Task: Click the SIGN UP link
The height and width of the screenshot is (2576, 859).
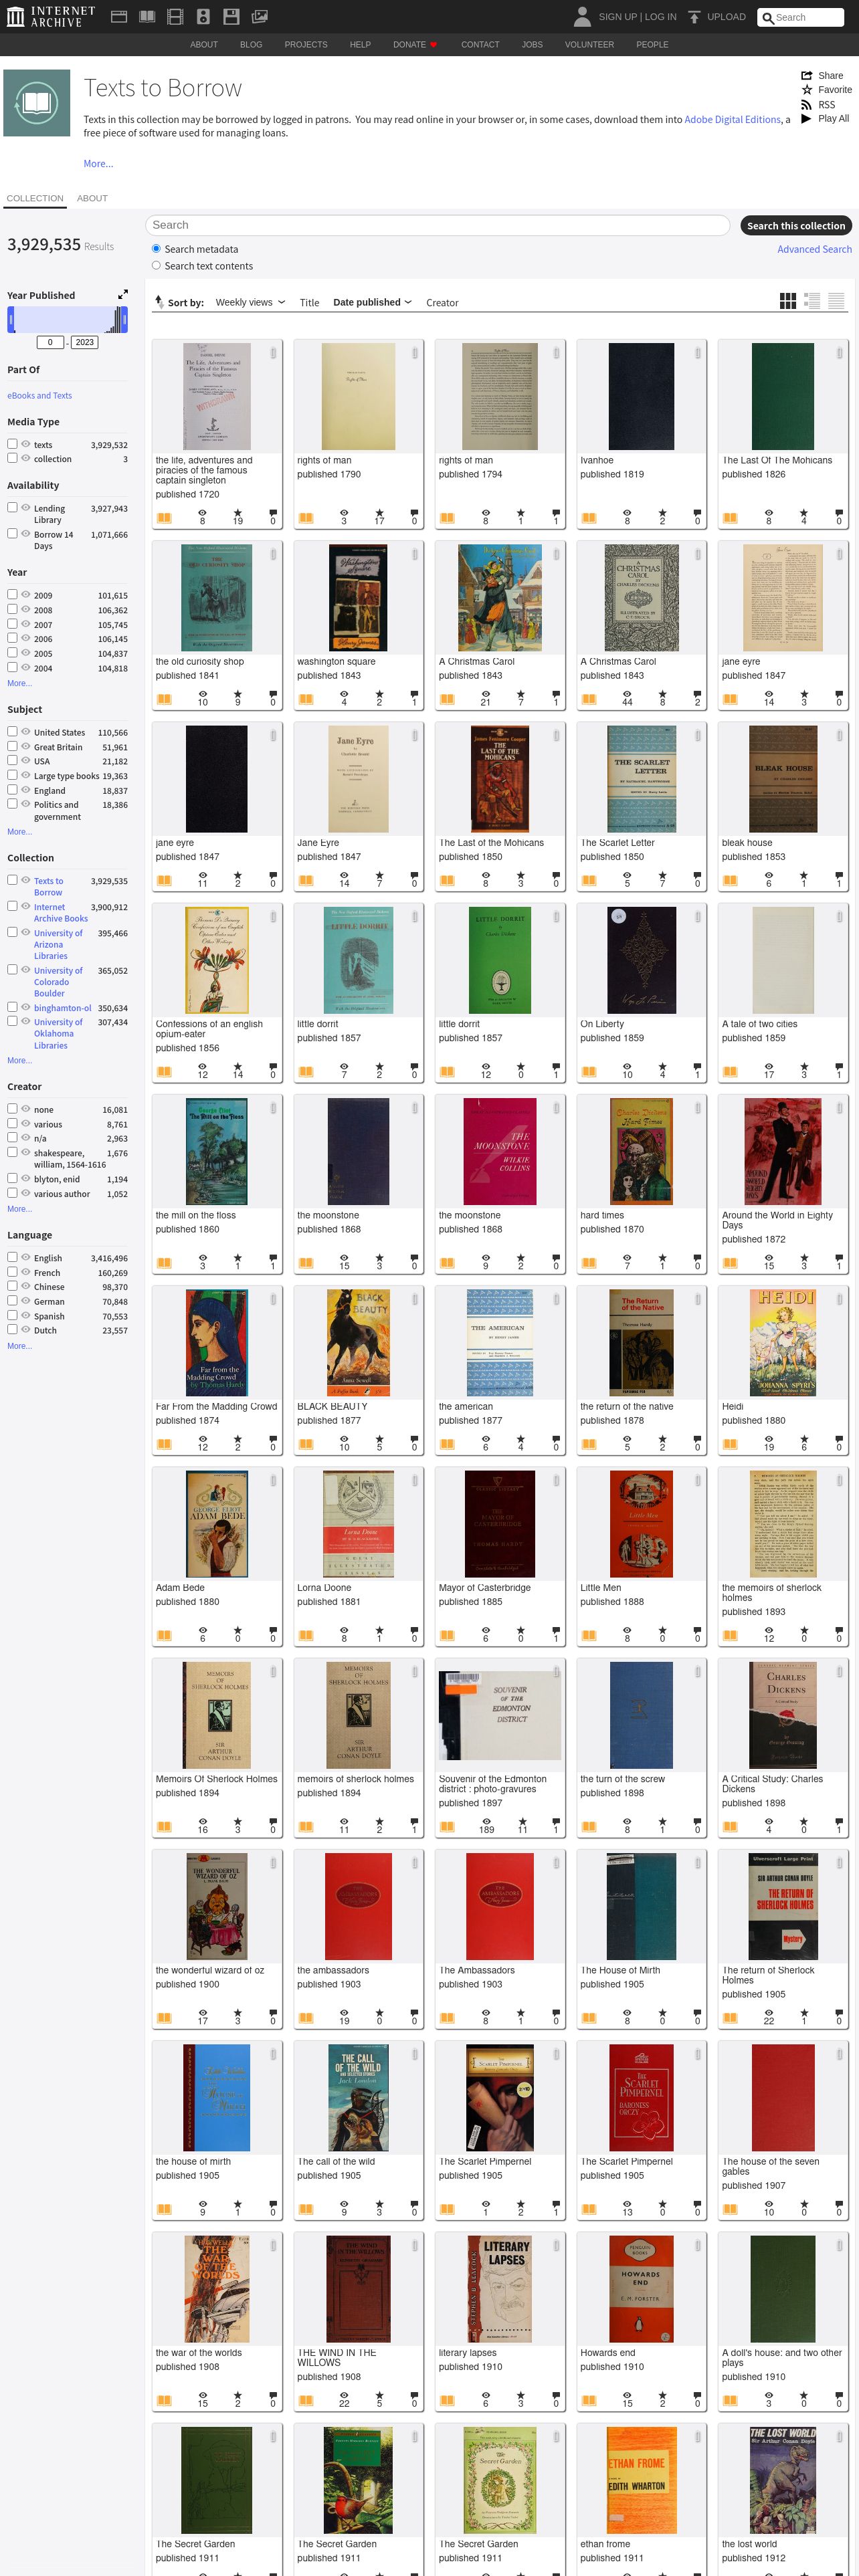Action: pyautogui.click(x=617, y=17)
